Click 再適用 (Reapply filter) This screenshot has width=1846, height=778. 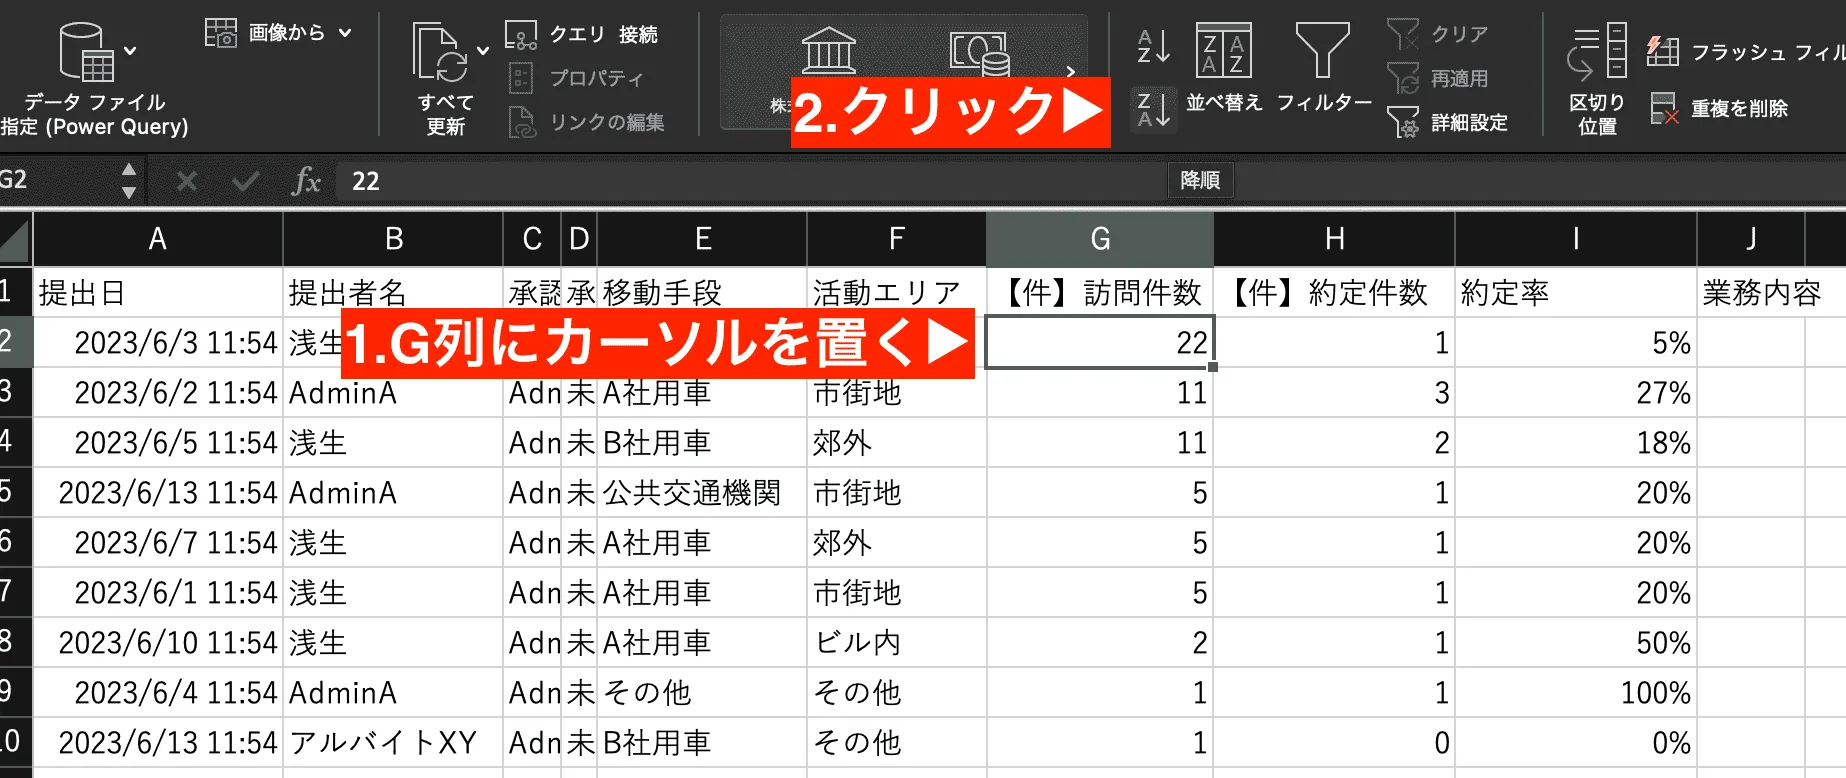pos(1437,78)
